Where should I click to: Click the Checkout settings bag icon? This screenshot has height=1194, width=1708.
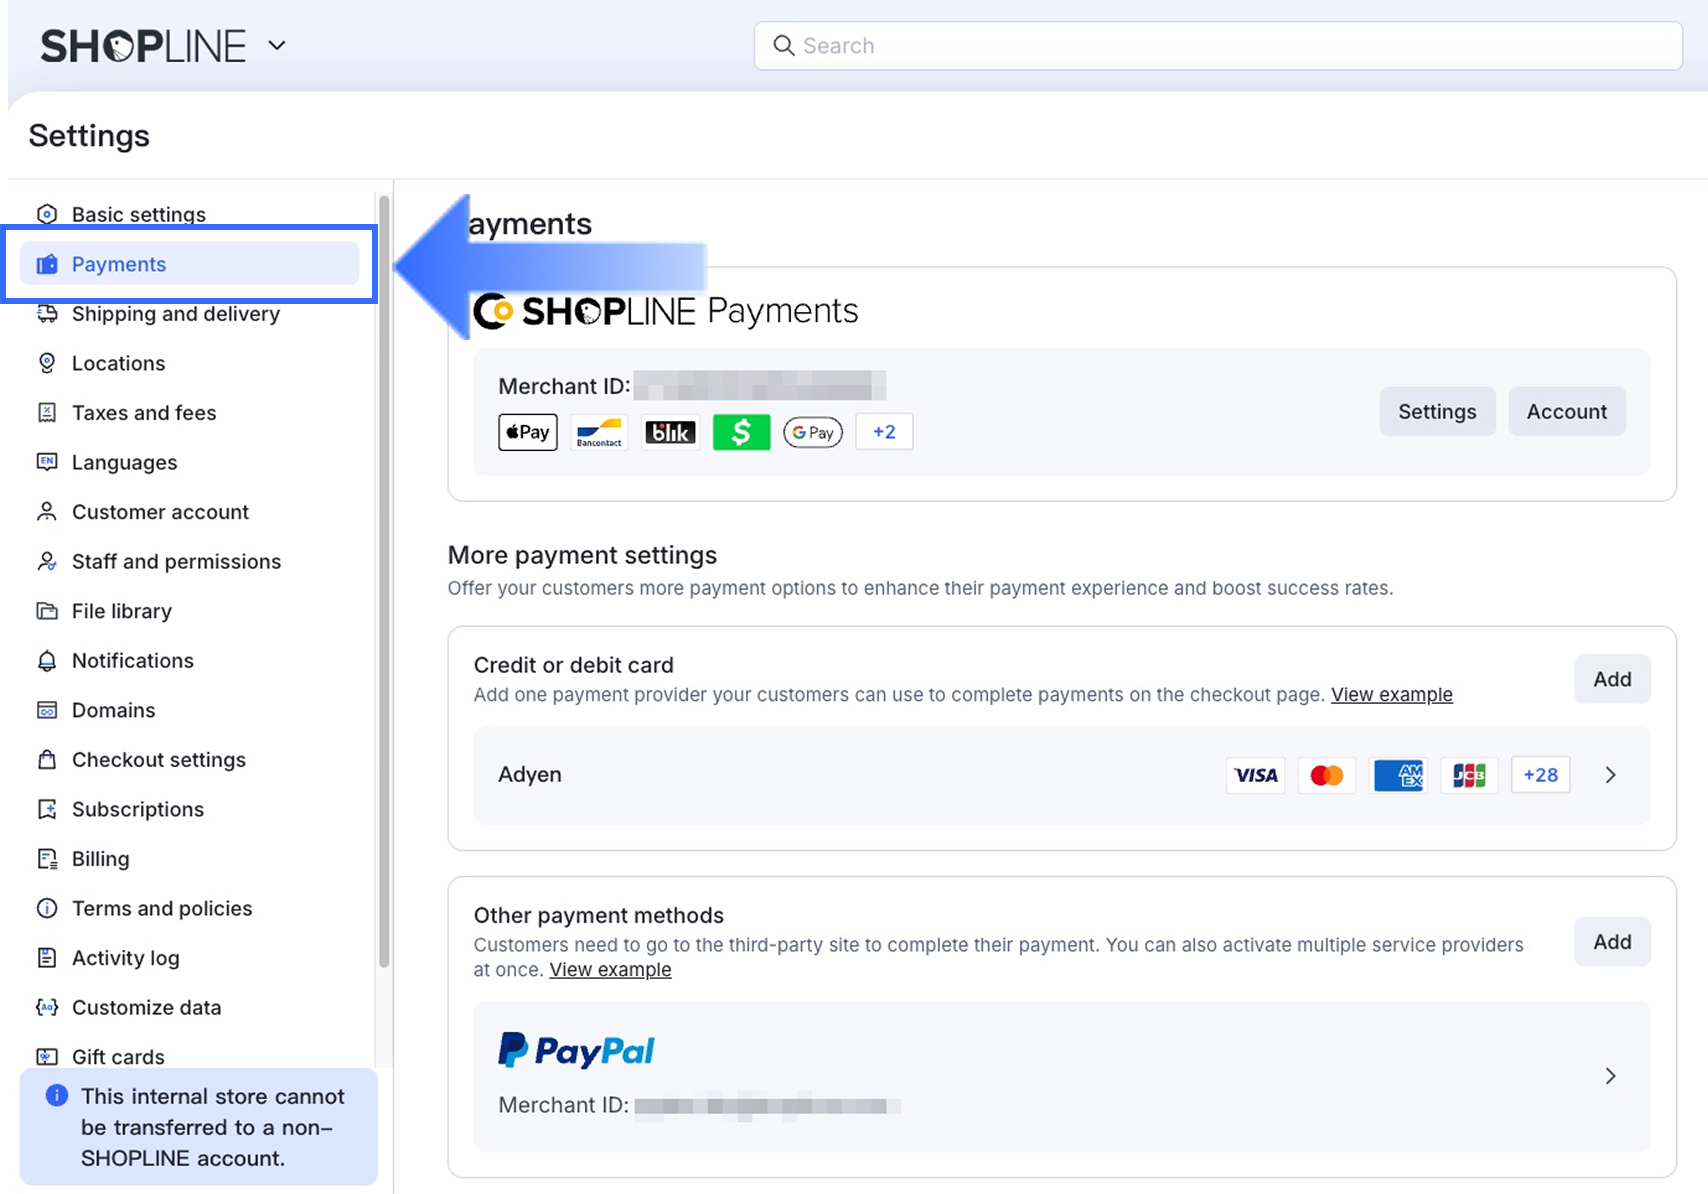47,760
